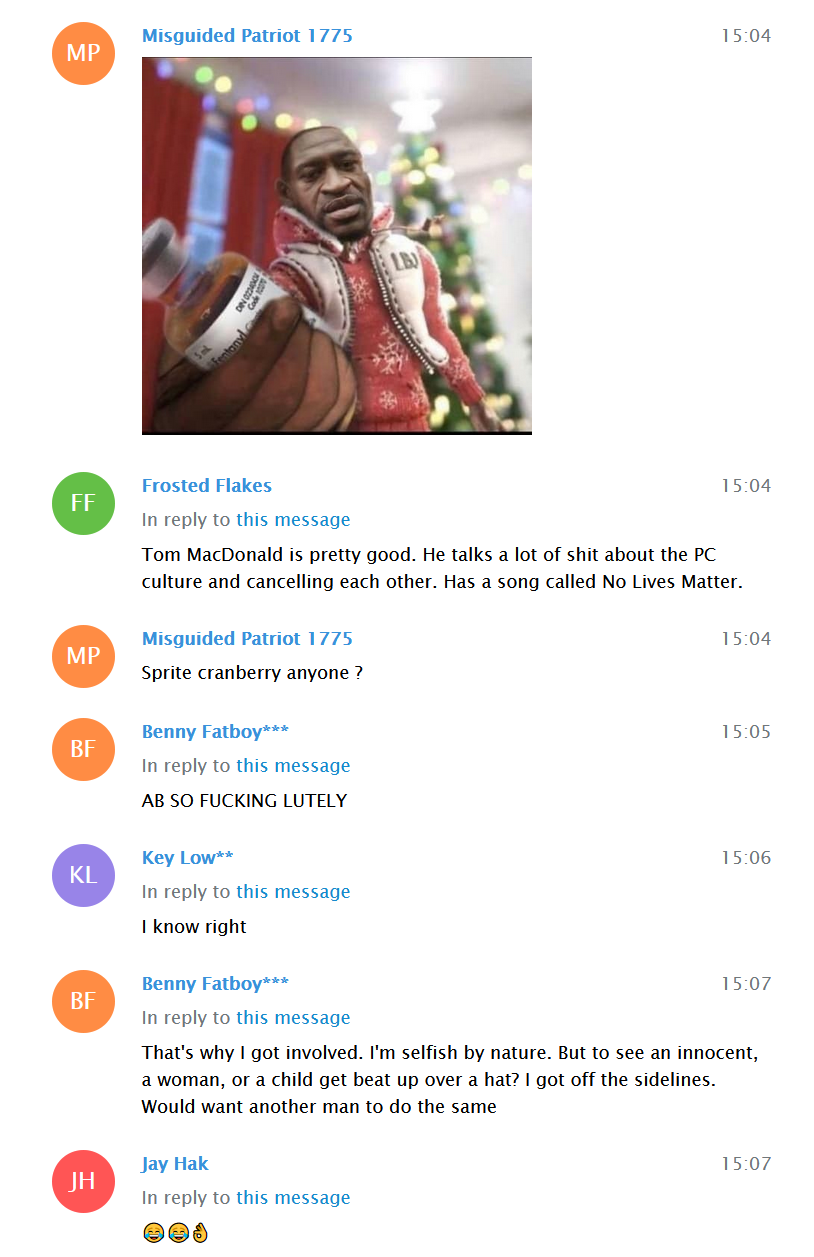814x1257 pixels.
Task: Follow 'this message' link in Key Low reply
Action: tap(293, 892)
